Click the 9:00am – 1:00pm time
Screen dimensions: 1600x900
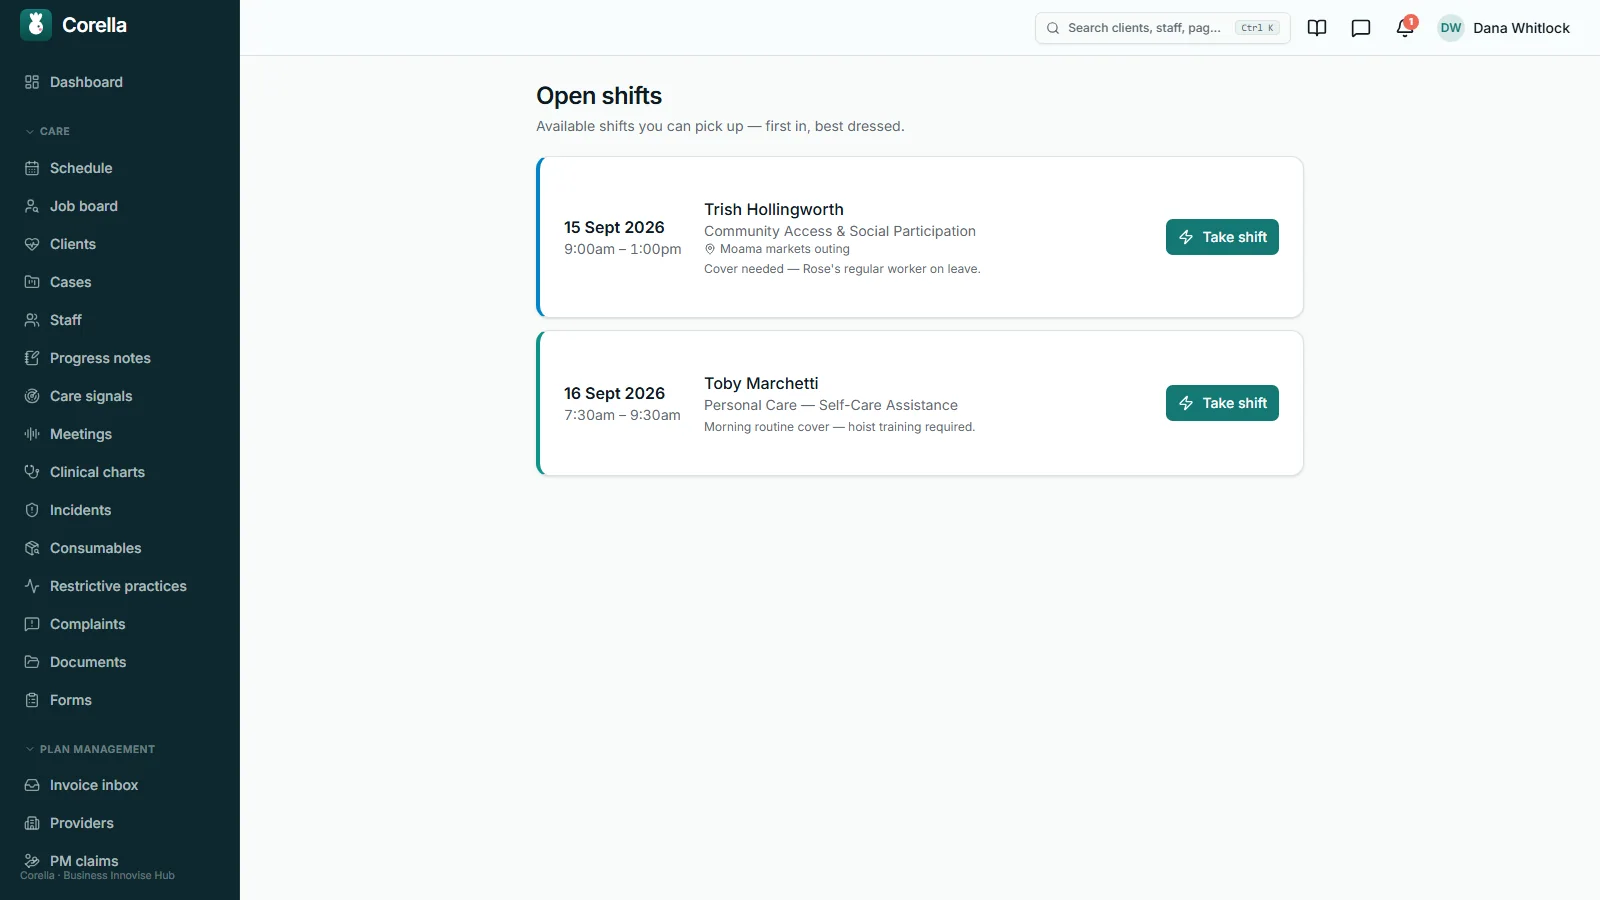coord(622,249)
